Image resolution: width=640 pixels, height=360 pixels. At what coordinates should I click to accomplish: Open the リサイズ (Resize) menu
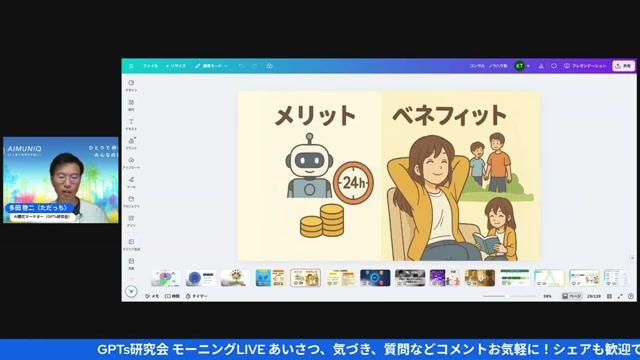pos(176,66)
